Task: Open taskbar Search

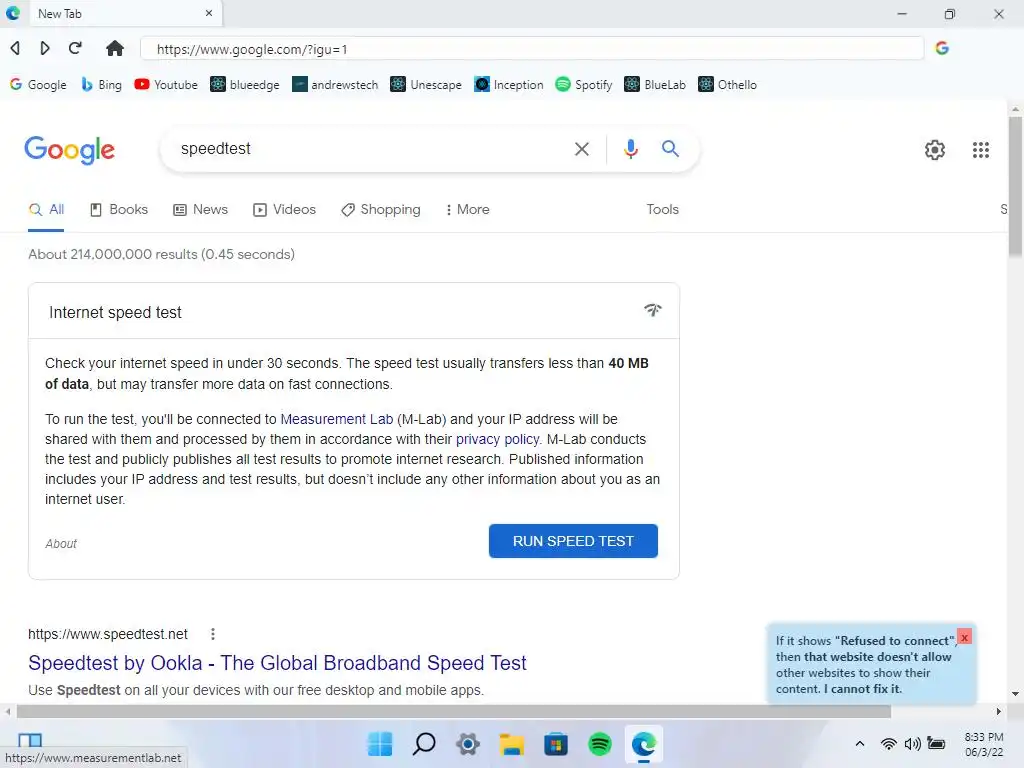Action: pos(424,744)
